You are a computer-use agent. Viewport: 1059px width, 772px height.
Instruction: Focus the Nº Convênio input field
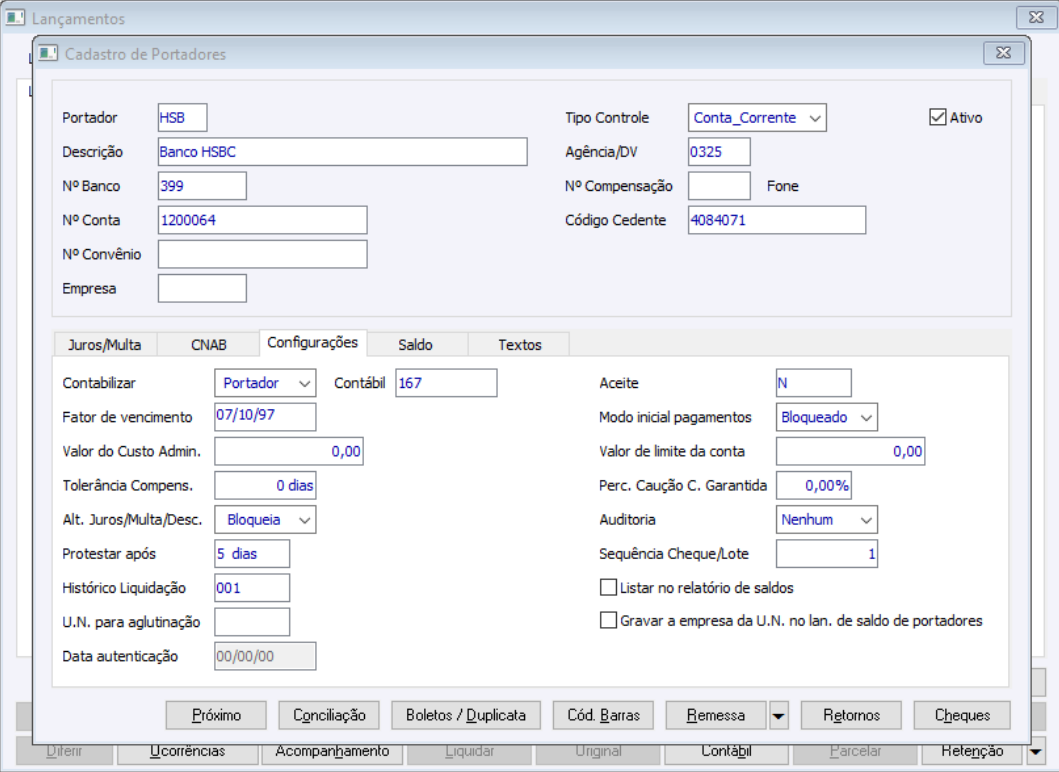pos(263,254)
